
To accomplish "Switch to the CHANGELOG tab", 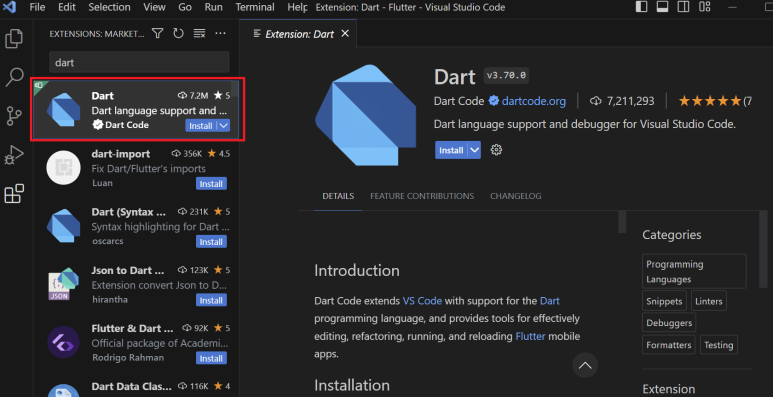I will [516, 196].
